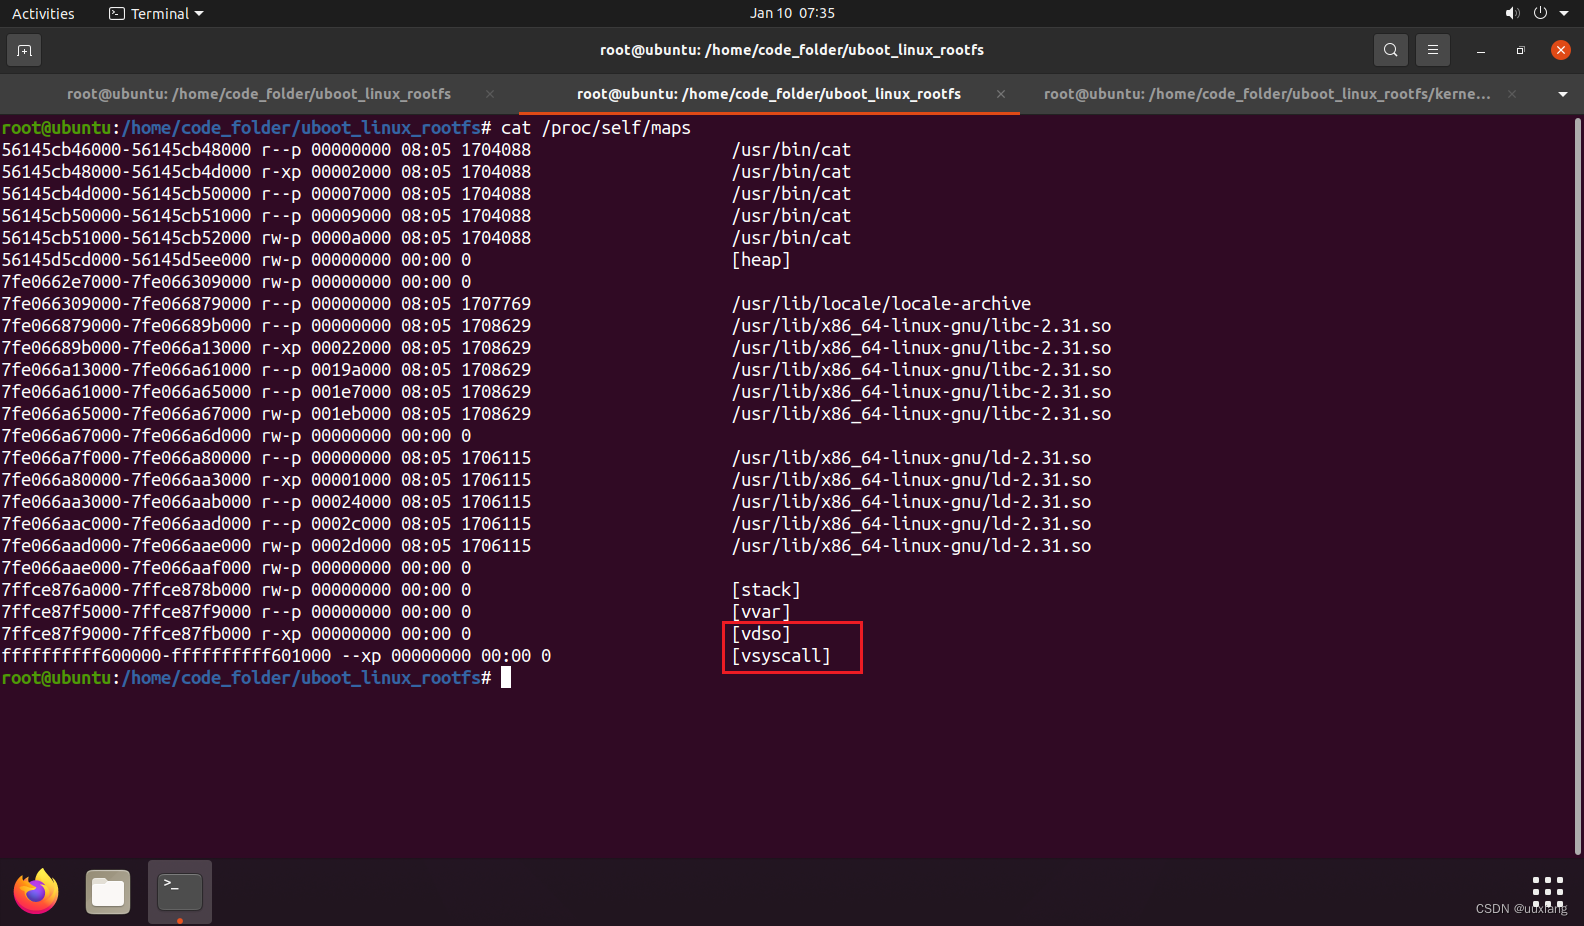1584x926 pixels.
Task: Switch to the uboot_linux_rootfs/kerne... tab
Action: click(1267, 94)
